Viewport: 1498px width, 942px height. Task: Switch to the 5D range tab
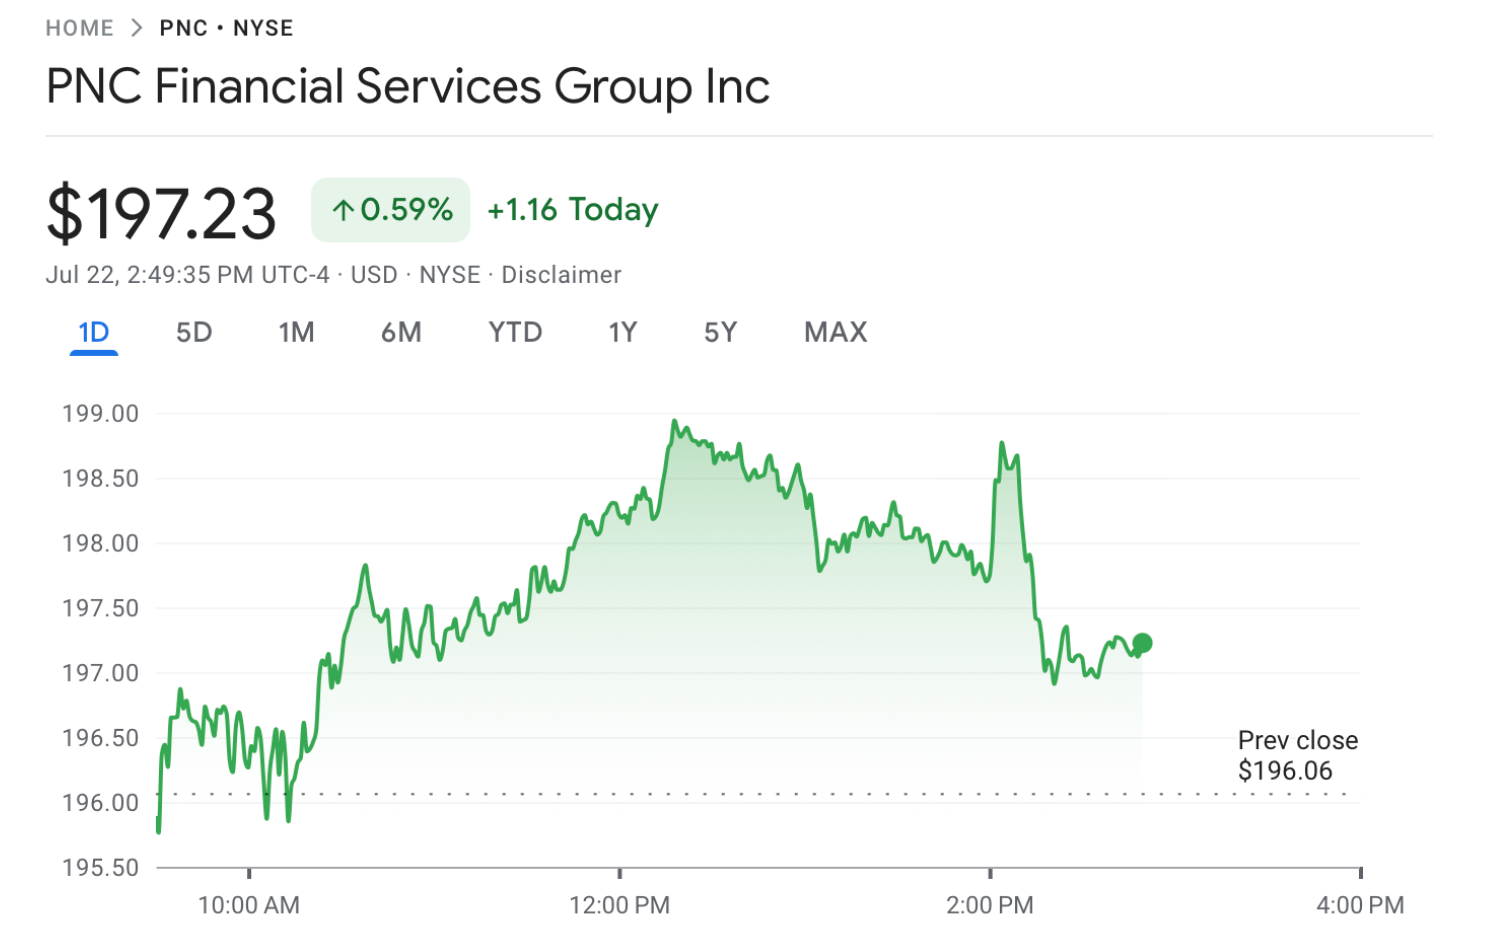[x=194, y=333]
